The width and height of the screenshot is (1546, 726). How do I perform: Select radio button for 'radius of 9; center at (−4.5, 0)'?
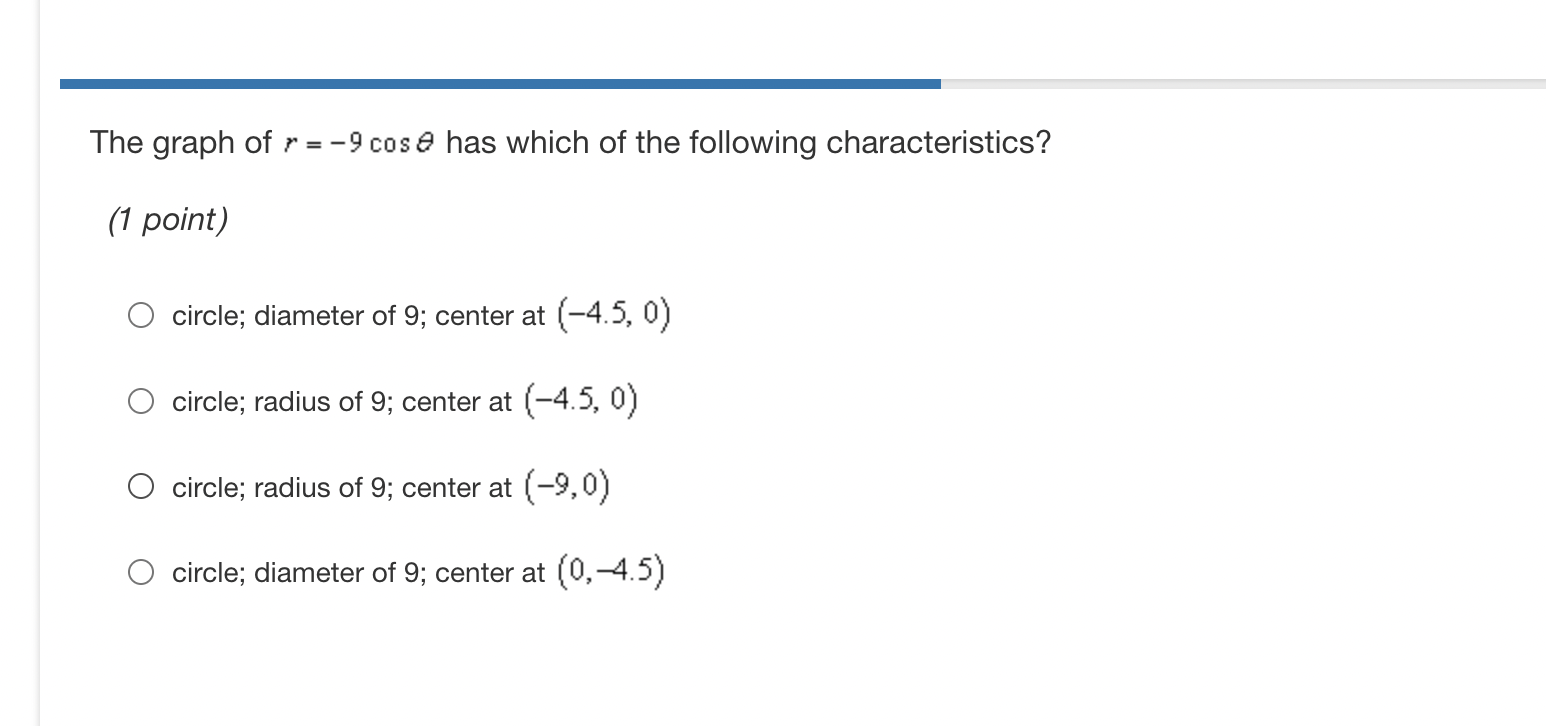point(141,400)
